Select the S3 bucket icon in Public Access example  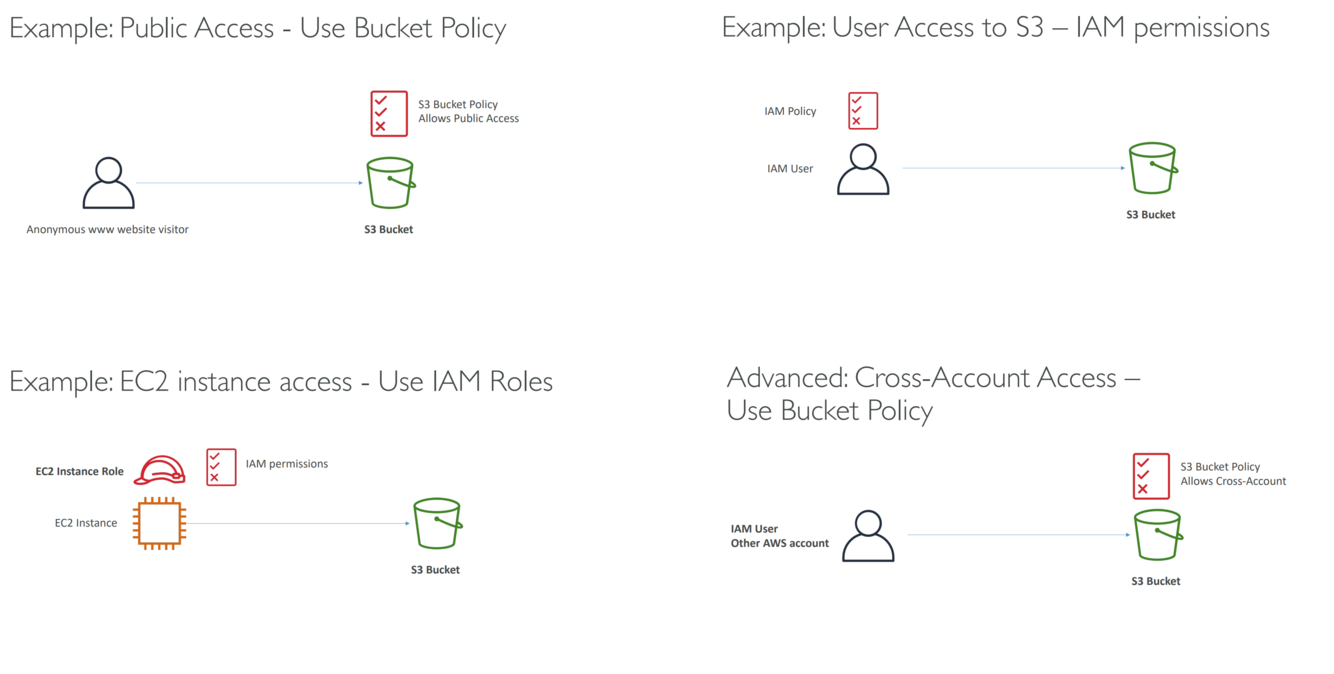tap(391, 183)
